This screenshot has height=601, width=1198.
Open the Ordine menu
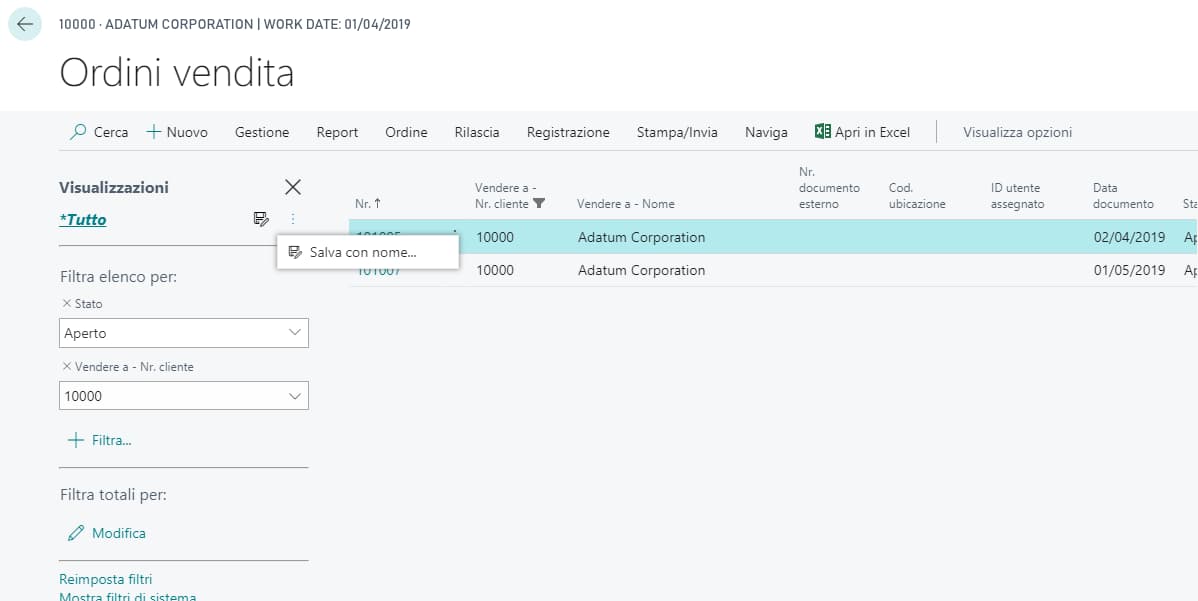pyautogui.click(x=406, y=132)
